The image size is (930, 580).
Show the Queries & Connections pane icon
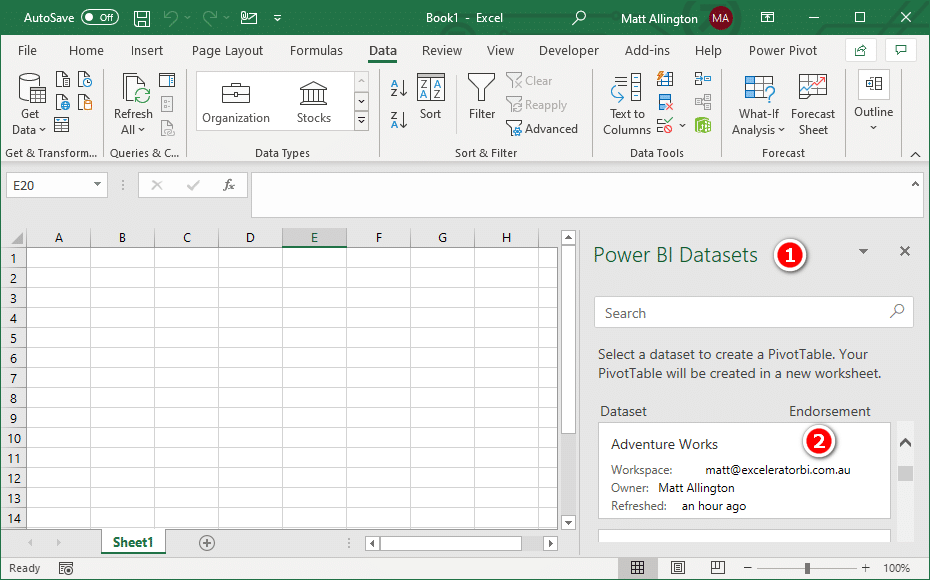click(167, 79)
